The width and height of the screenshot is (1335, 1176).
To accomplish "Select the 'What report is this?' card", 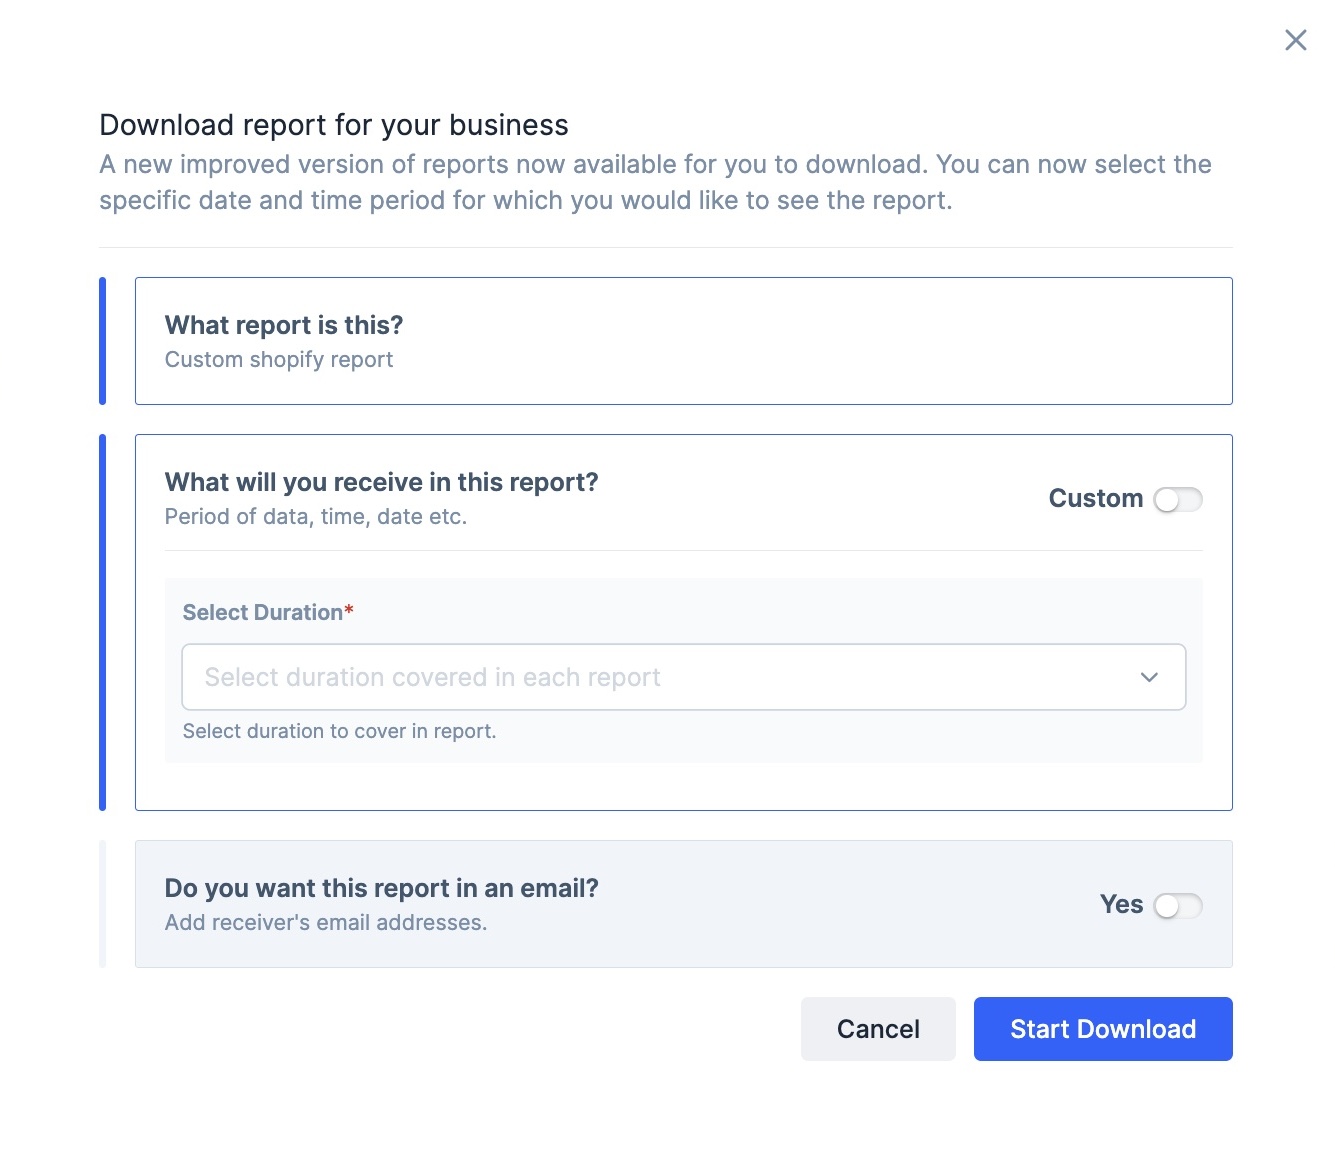I will pyautogui.click(x=683, y=341).
